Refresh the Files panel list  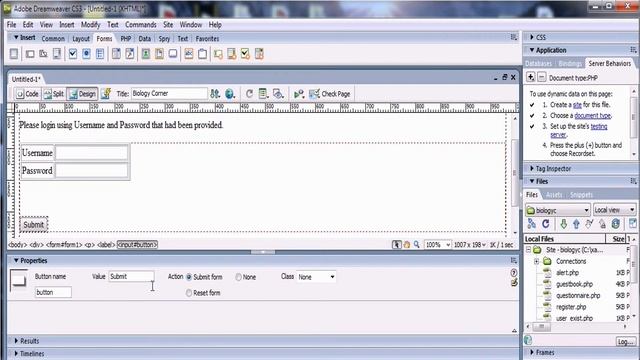(546, 224)
